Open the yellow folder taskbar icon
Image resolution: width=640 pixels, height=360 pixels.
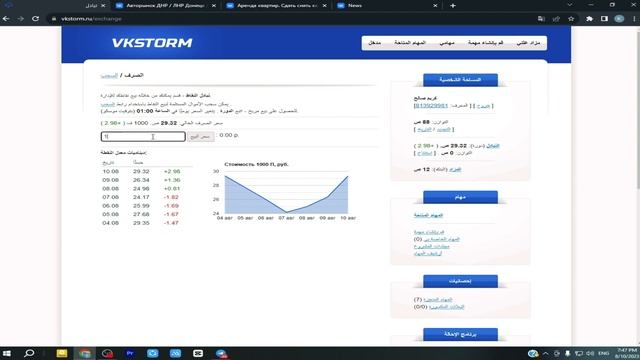62,353
